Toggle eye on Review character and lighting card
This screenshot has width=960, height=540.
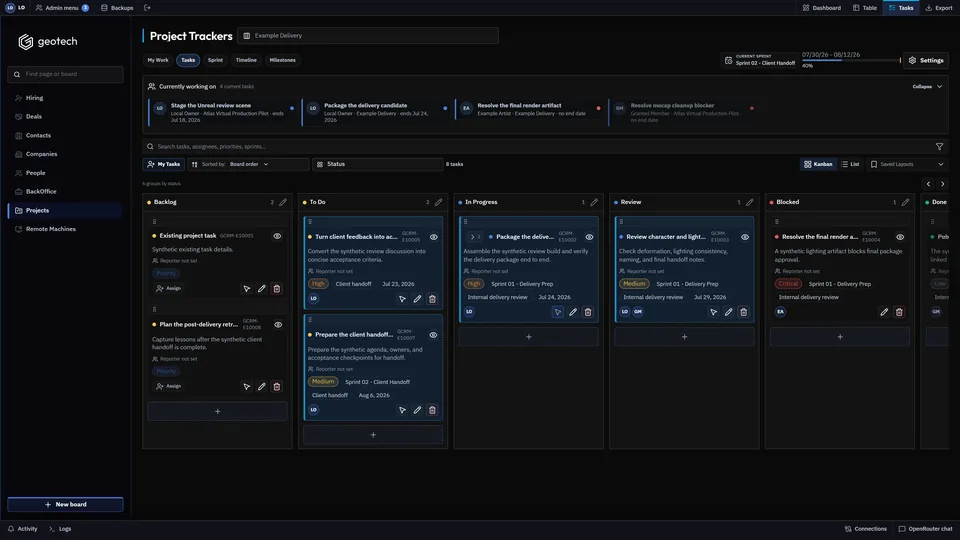pos(744,237)
